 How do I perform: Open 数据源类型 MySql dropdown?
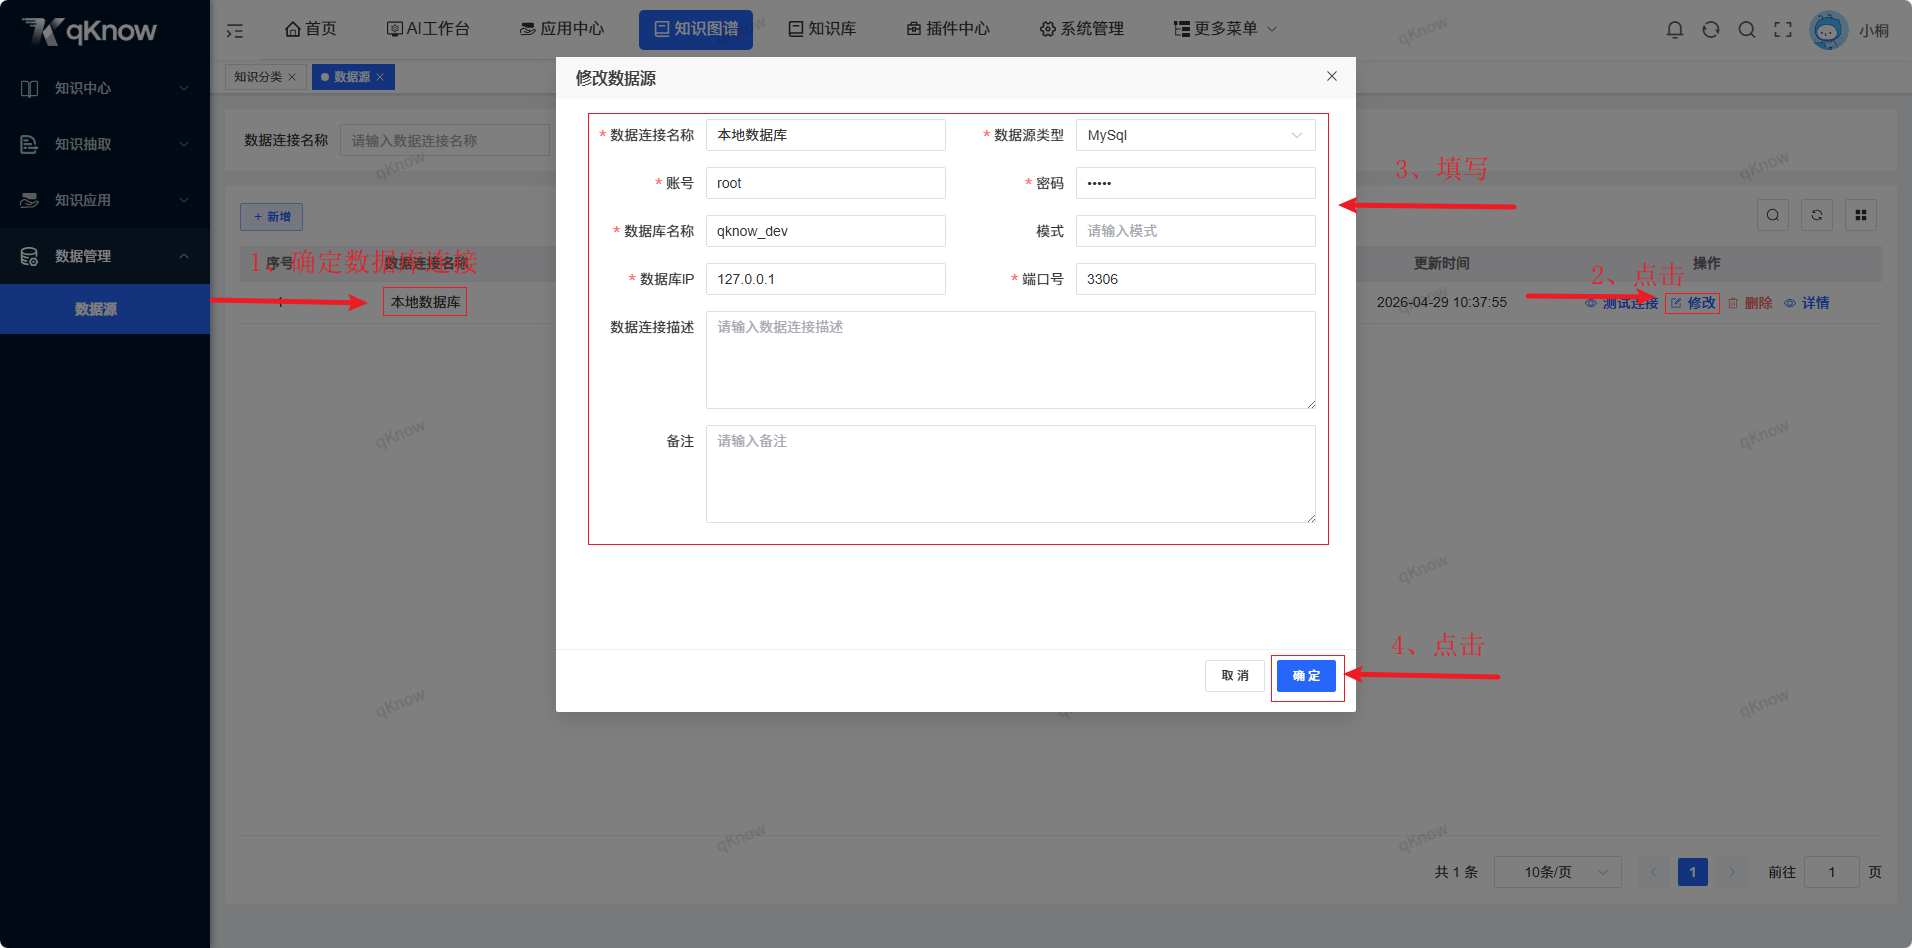[1195, 135]
